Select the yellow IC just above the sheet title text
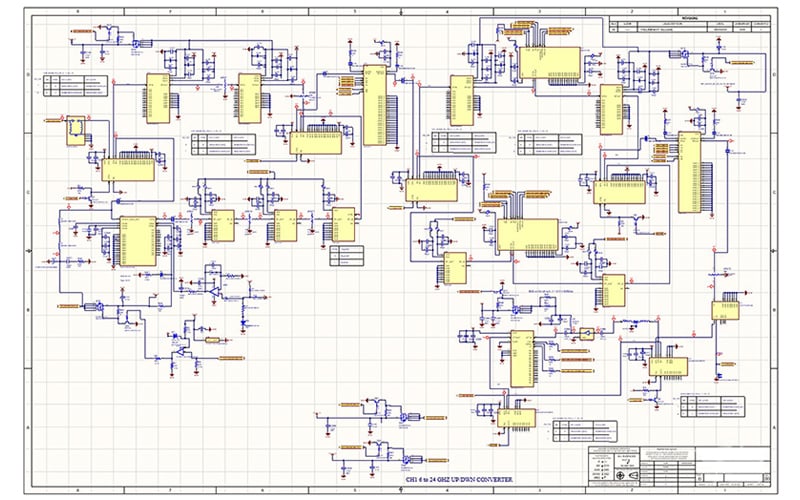The height and width of the screenshot is (500, 800). click(516, 418)
